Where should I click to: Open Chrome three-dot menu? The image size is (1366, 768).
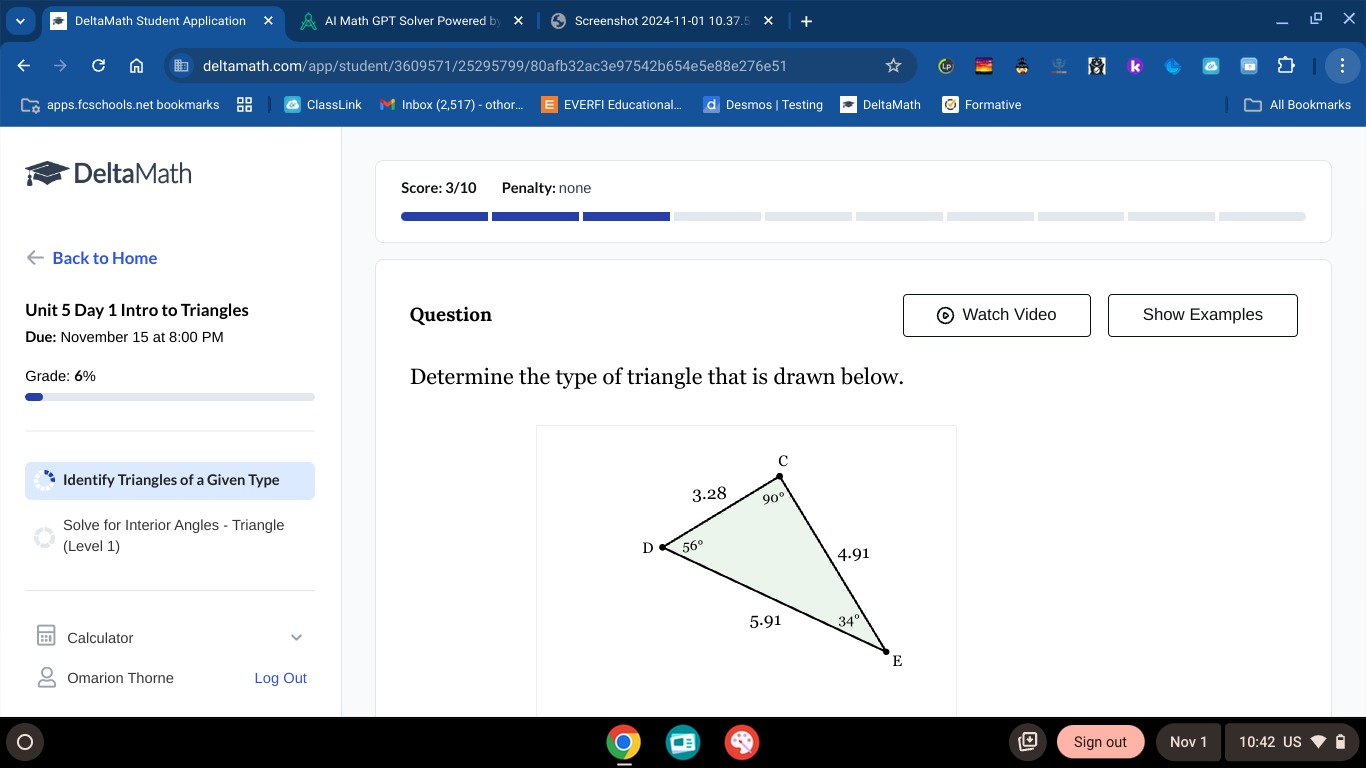pos(1342,66)
